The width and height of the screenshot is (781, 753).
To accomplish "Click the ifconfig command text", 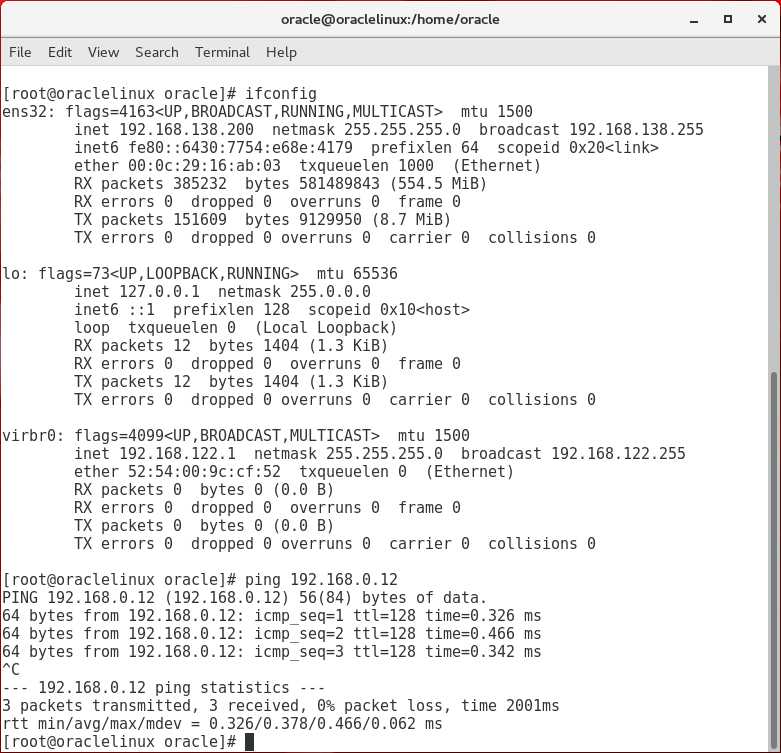I will click(x=280, y=94).
